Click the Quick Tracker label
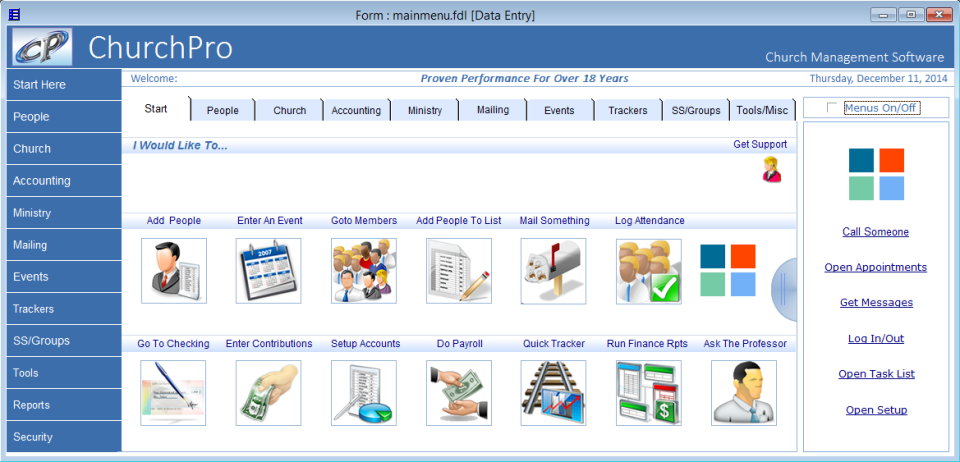 553,344
